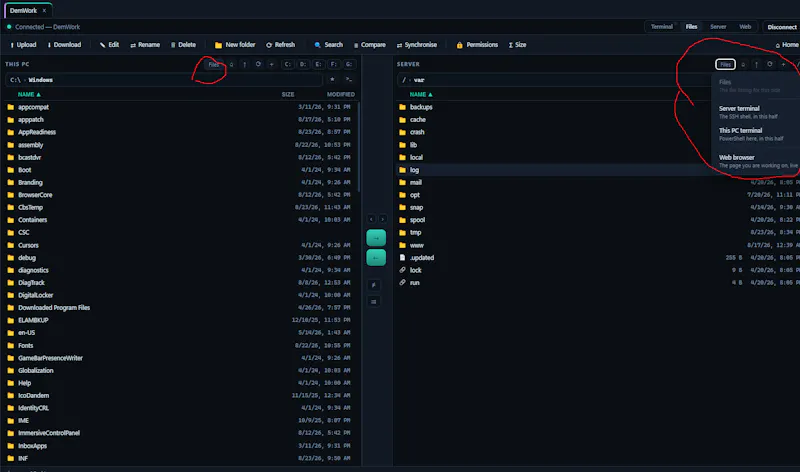The image size is (800, 472).
Task: Open a terminal at the This PC path
Action: click(349, 80)
